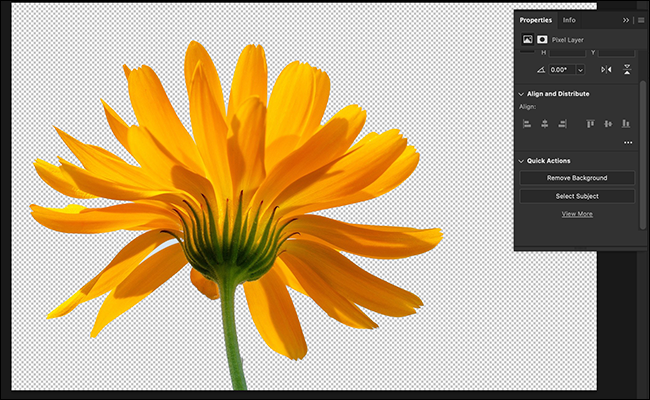Open the Properties panel hamburger menu
Image resolution: width=650 pixels, height=400 pixels.
pyautogui.click(x=641, y=20)
